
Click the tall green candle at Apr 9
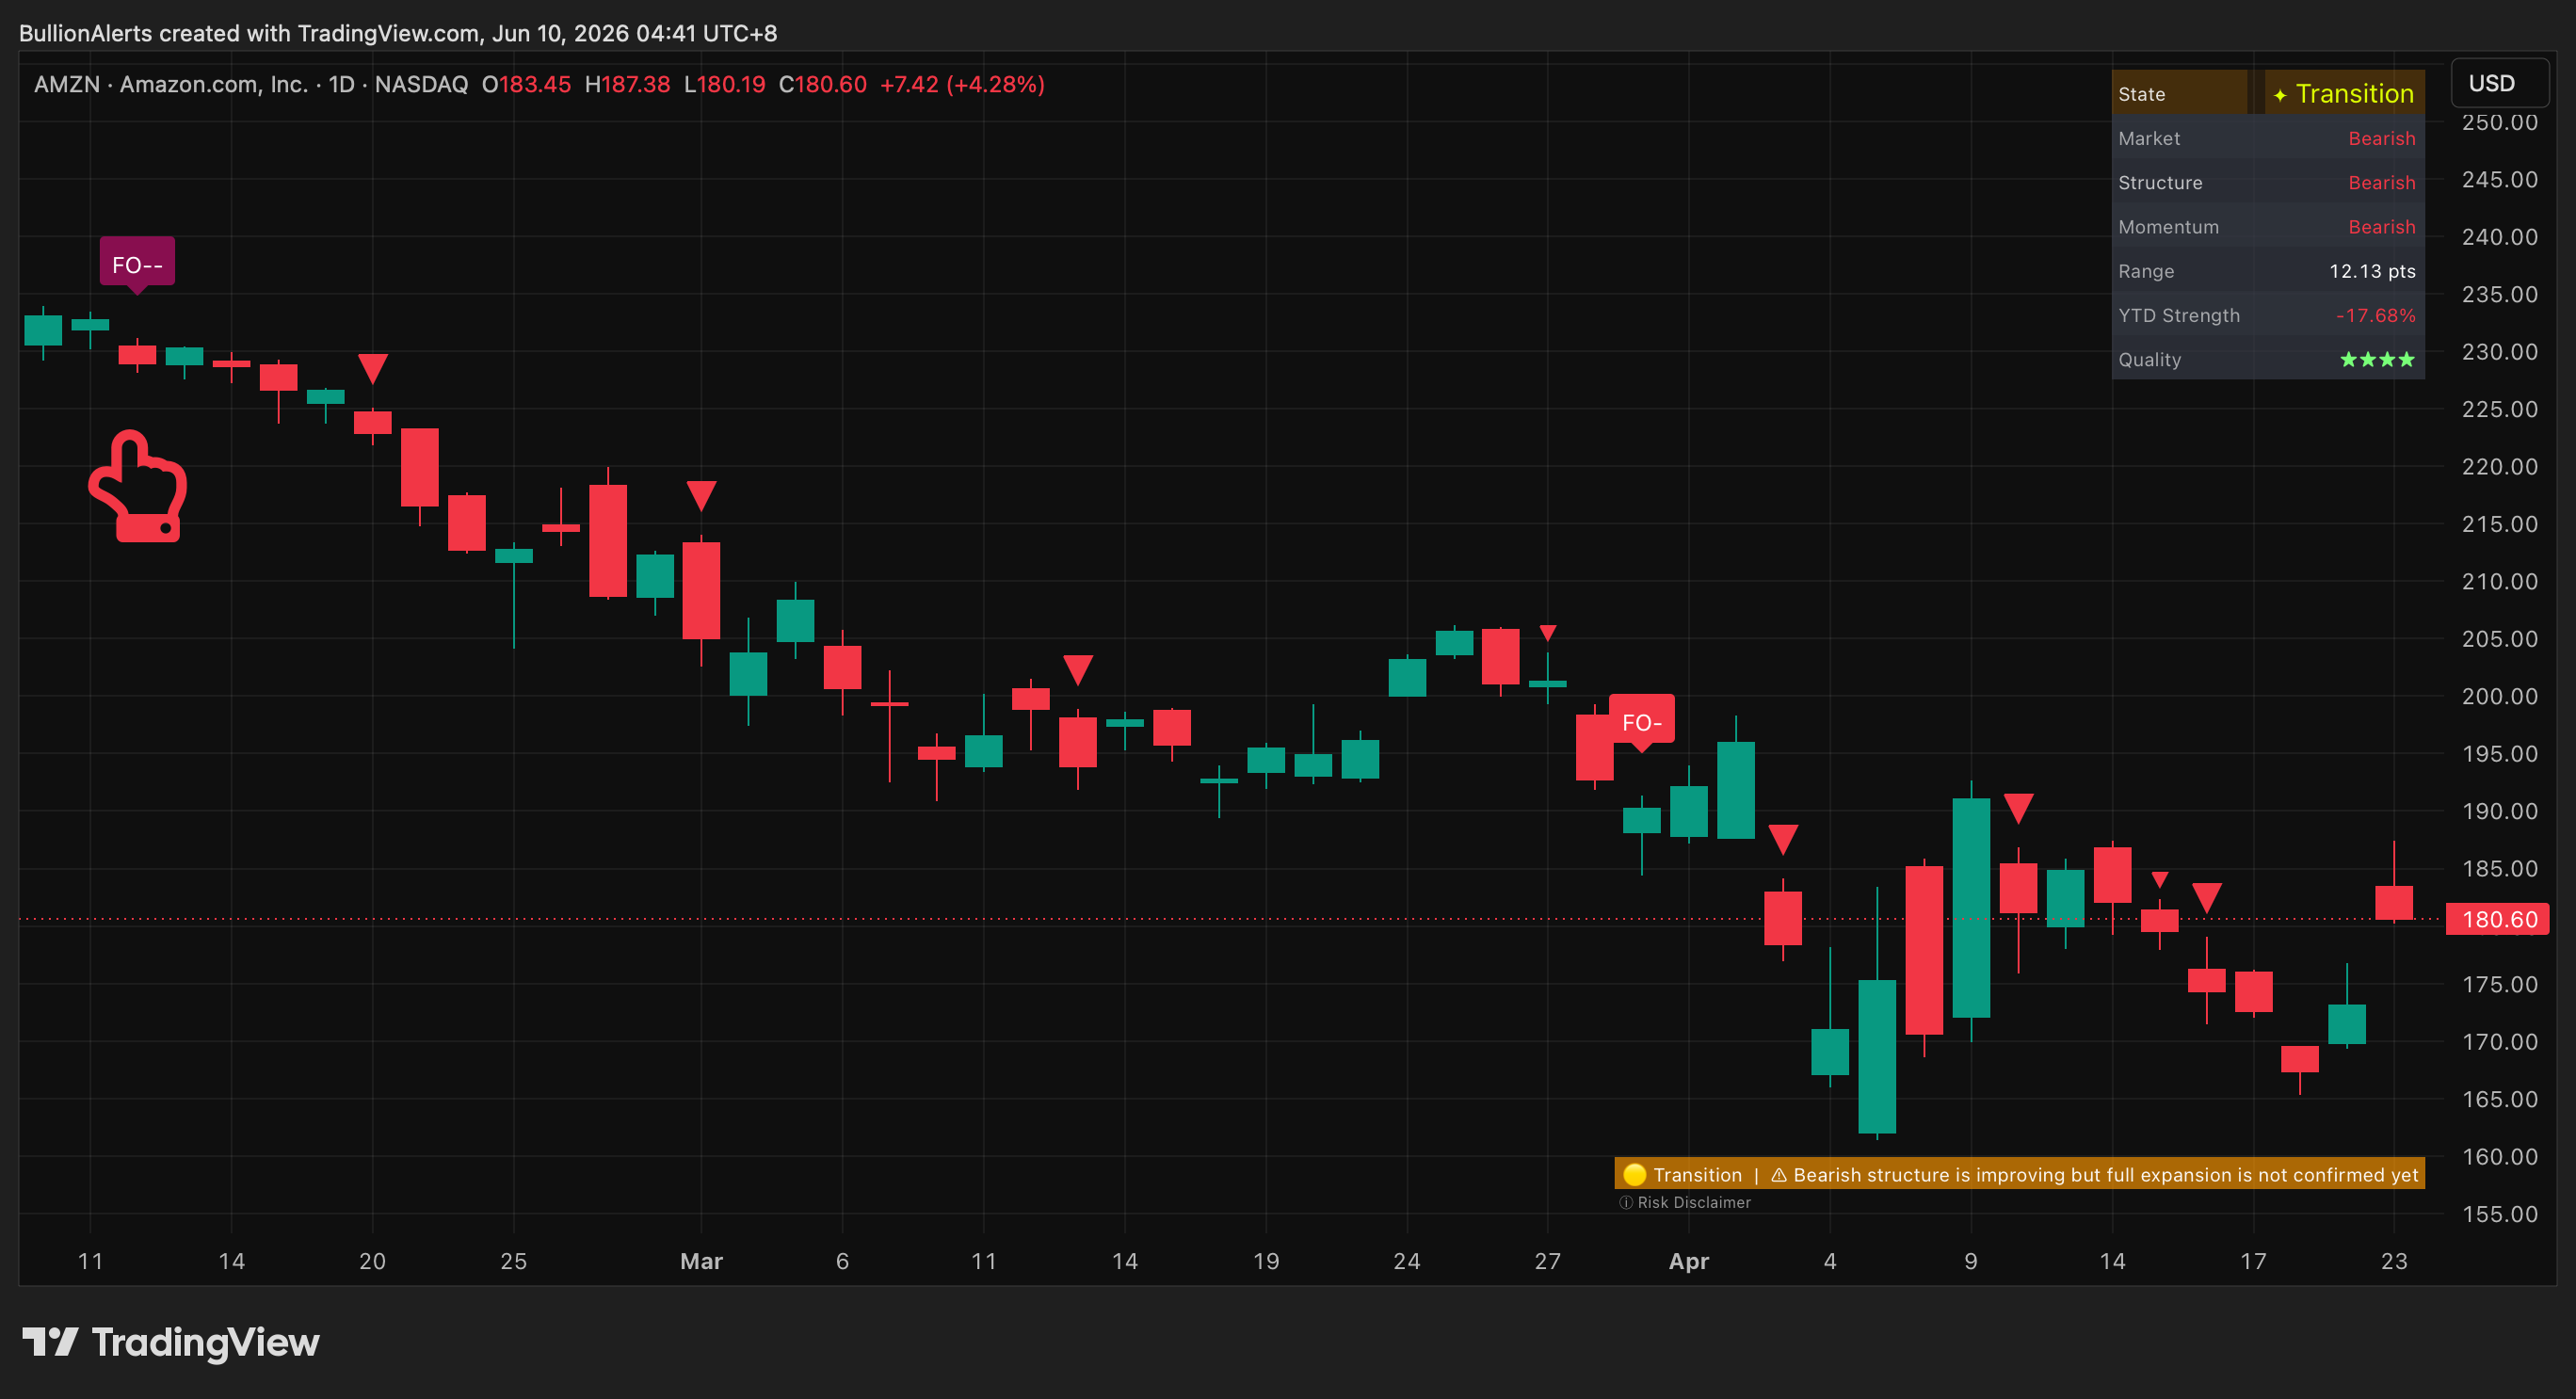click(1971, 908)
